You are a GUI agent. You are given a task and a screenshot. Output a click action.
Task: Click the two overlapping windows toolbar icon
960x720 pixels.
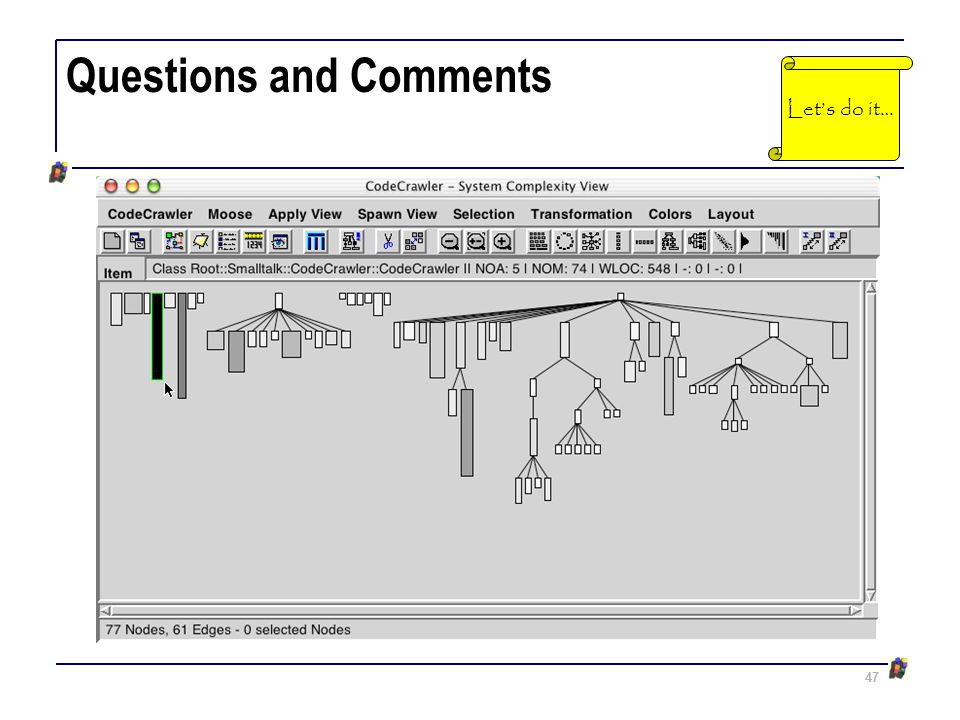[138, 241]
